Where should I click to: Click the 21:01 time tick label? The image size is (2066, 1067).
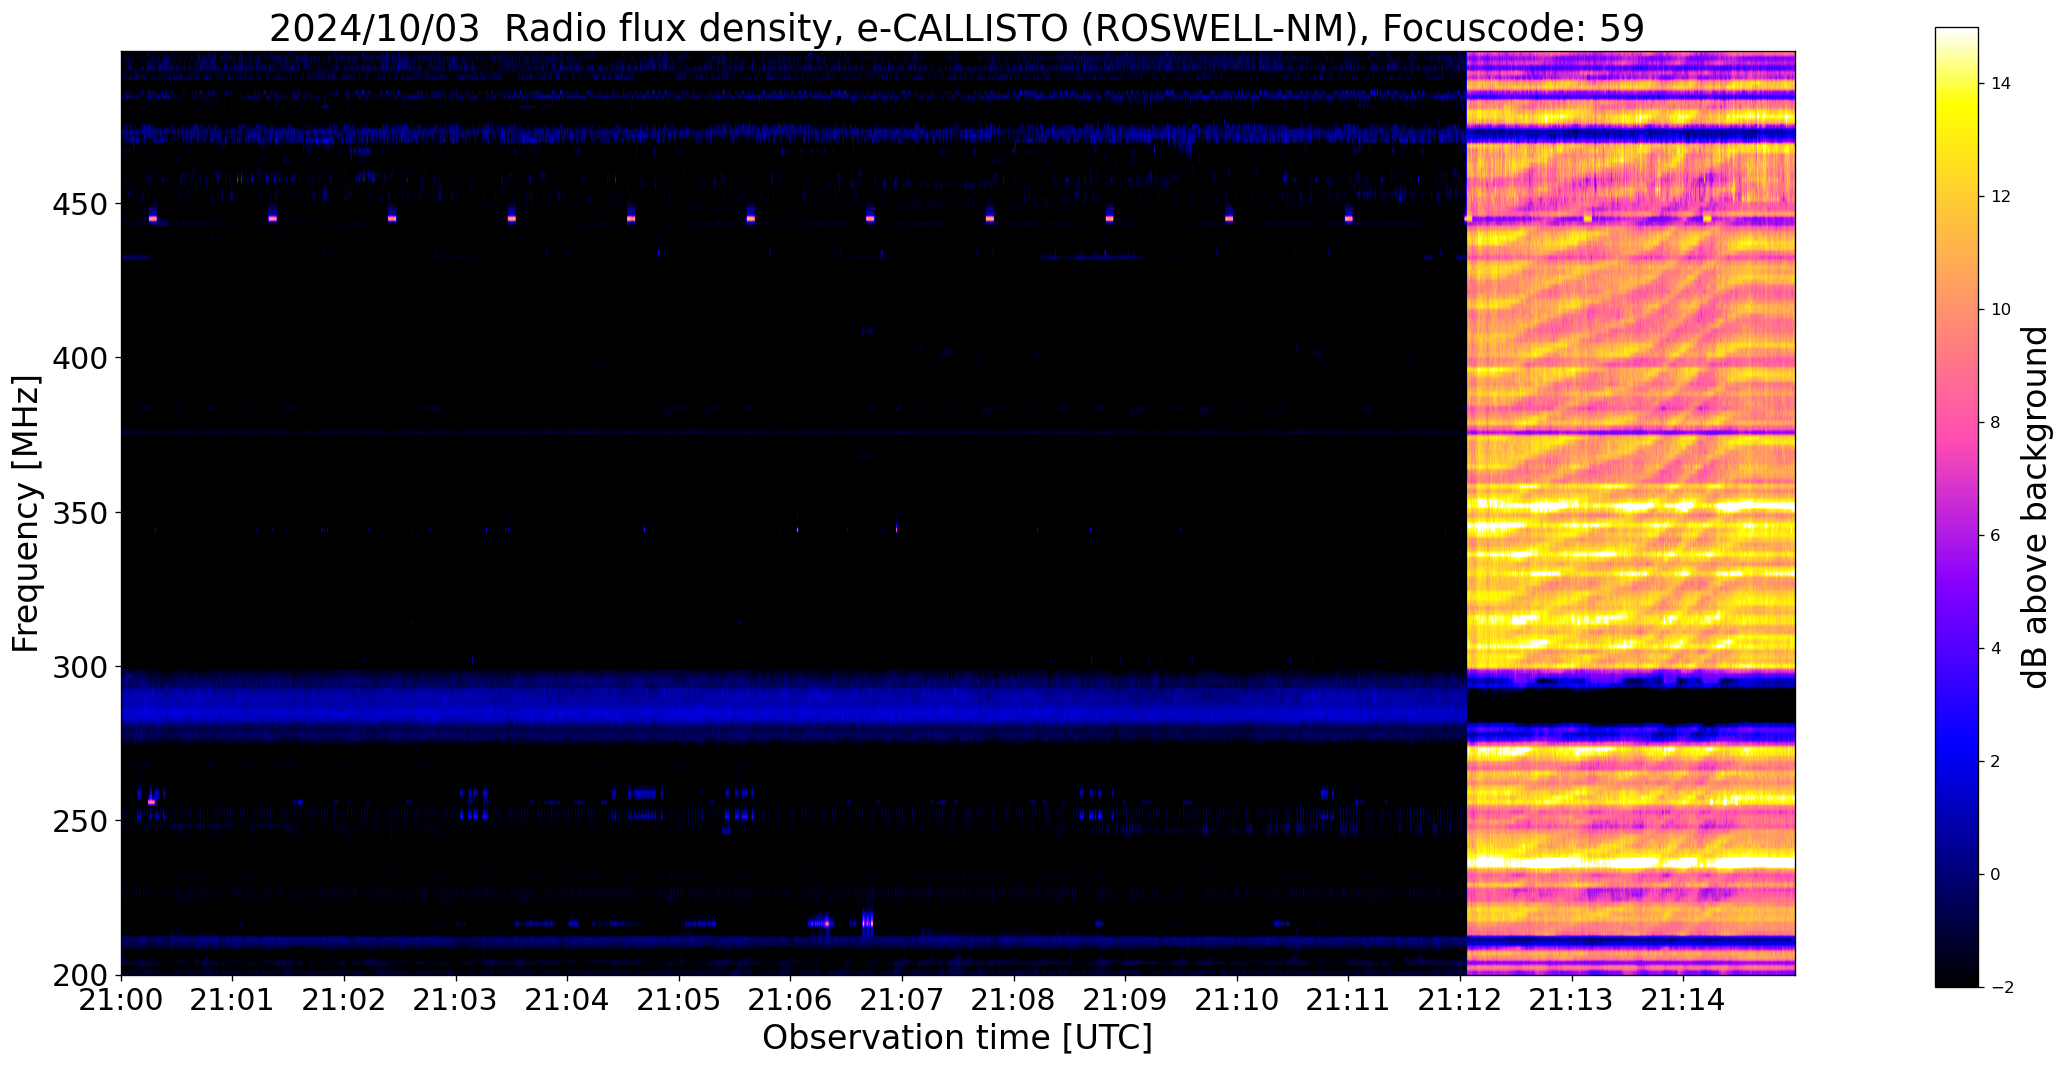[233, 998]
